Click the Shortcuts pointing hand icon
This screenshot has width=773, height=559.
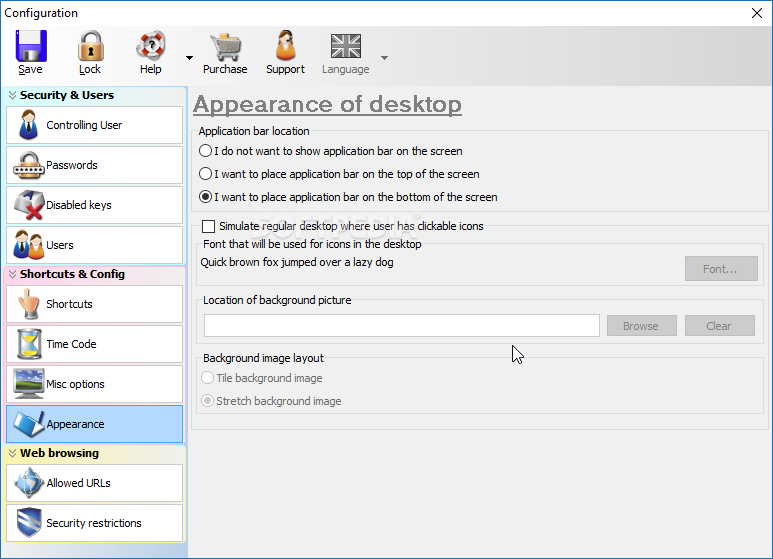pyautogui.click(x=29, y=304)
